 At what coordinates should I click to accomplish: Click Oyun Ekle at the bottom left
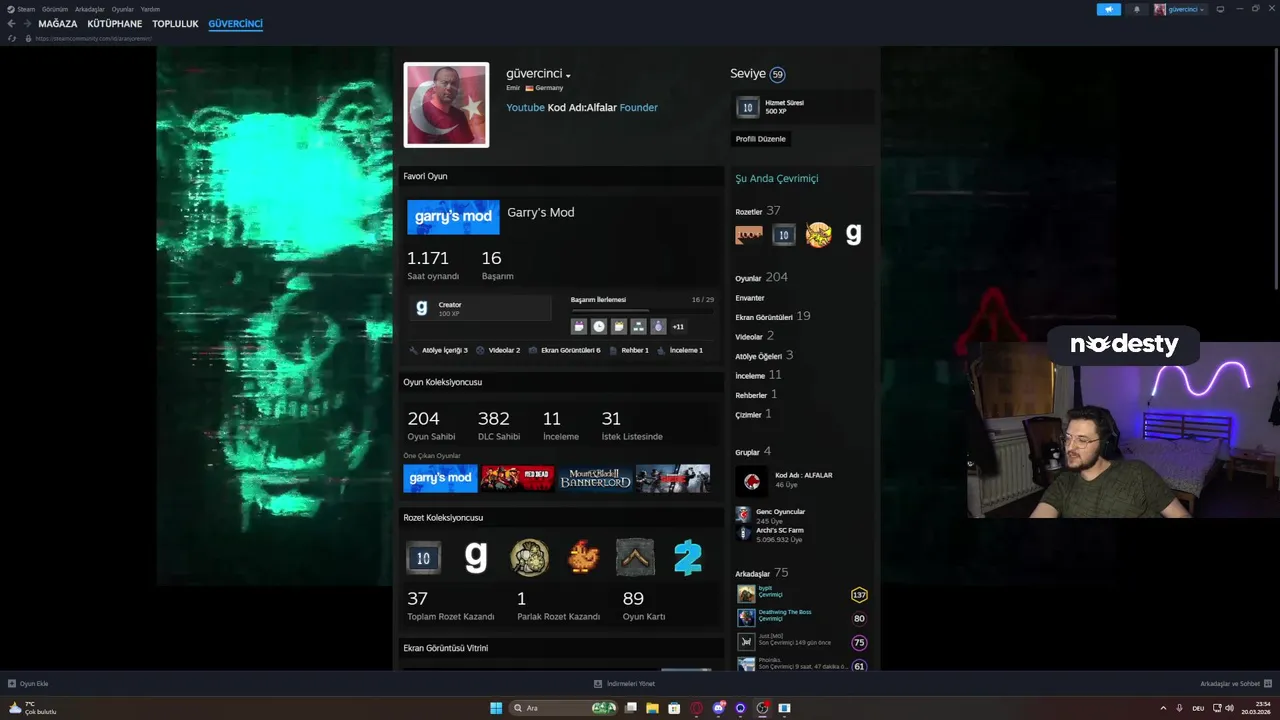pos(28,684)
